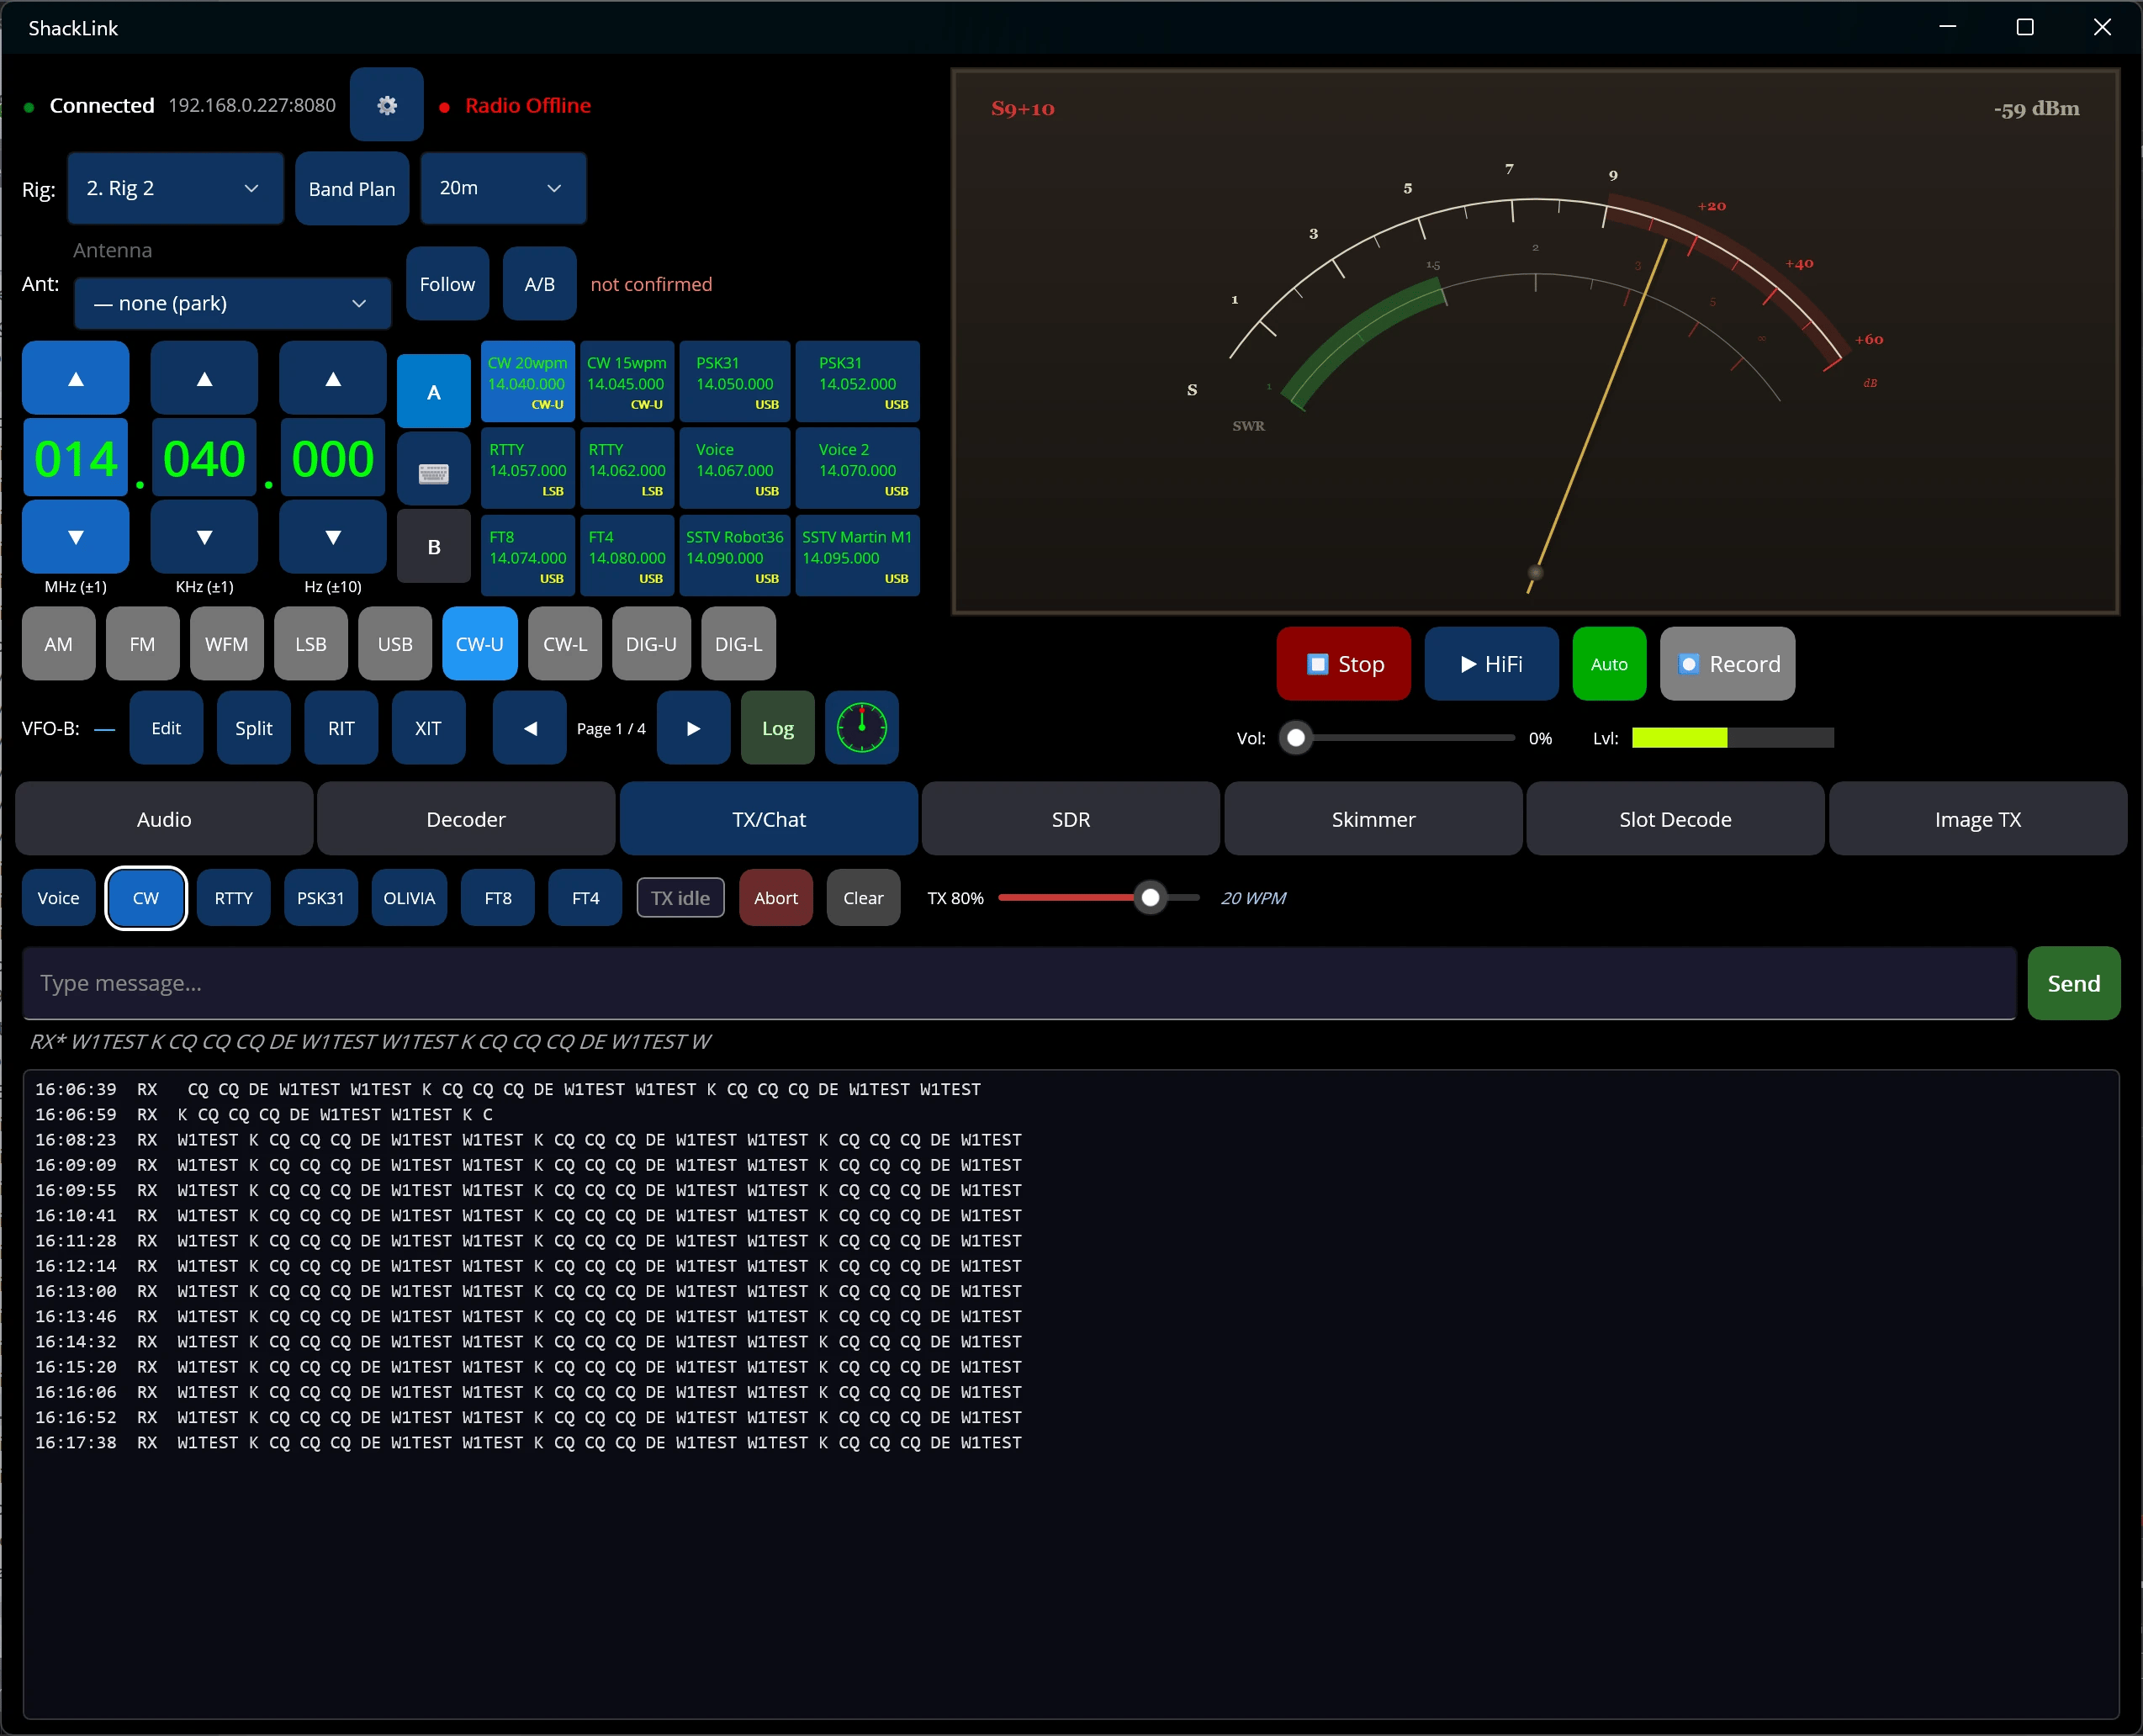Open the Log button
This screenshot has height=1736, width=2143.
coord(777,728)
